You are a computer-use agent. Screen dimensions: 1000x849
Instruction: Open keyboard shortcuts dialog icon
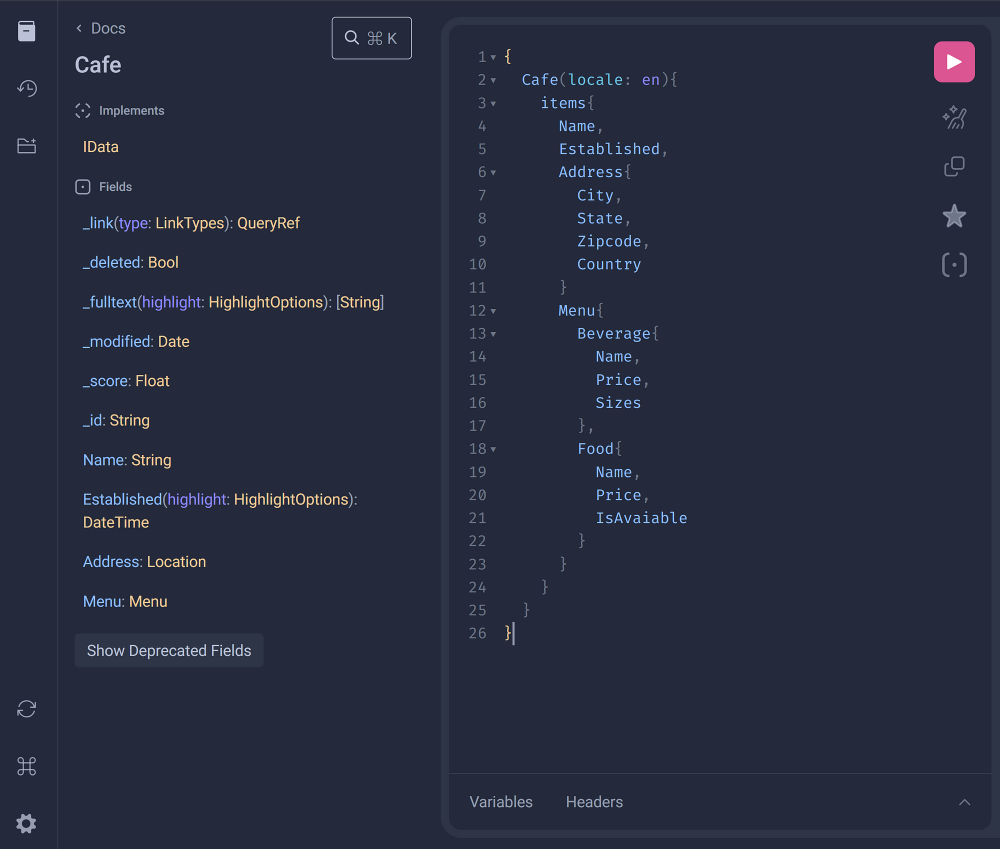coord(27,766)
